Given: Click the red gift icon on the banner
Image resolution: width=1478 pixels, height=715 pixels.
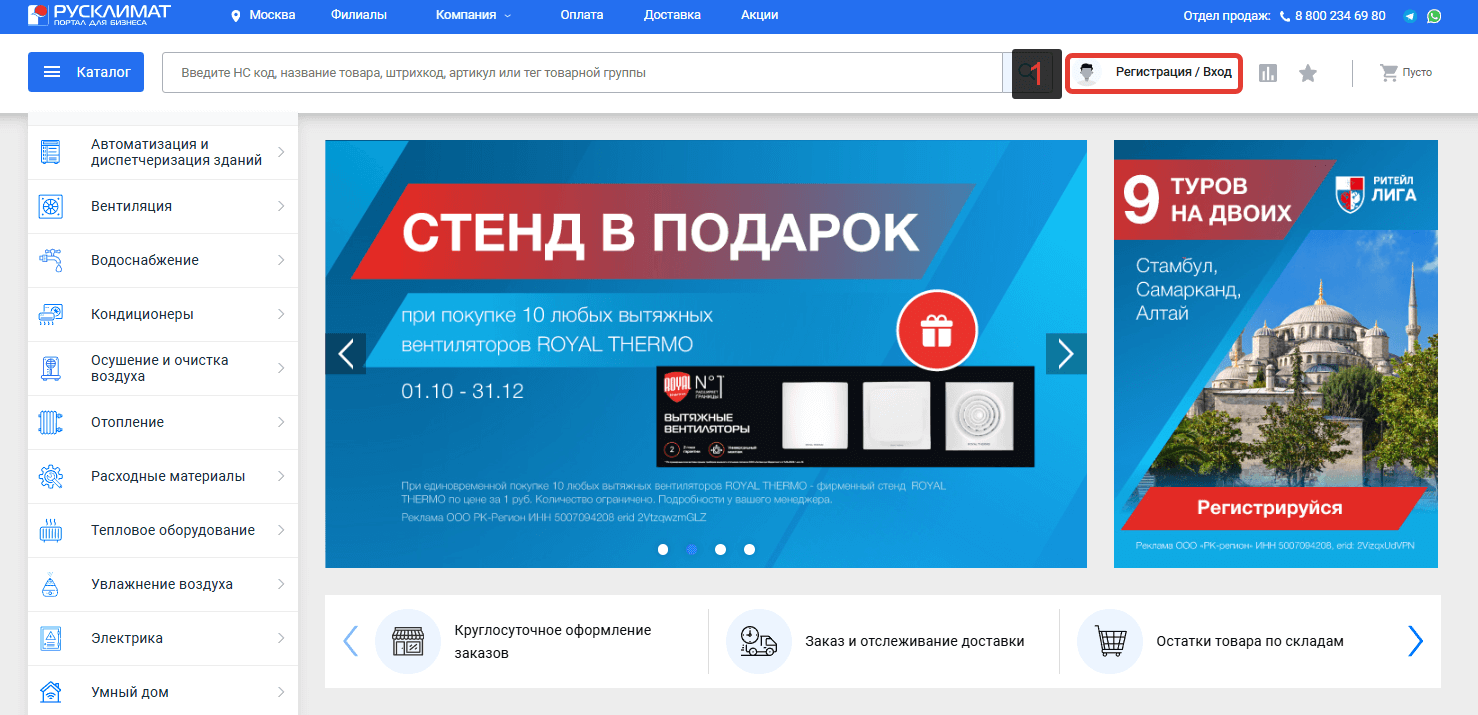Looking at the screenshot, I should [x=937, y=332].
